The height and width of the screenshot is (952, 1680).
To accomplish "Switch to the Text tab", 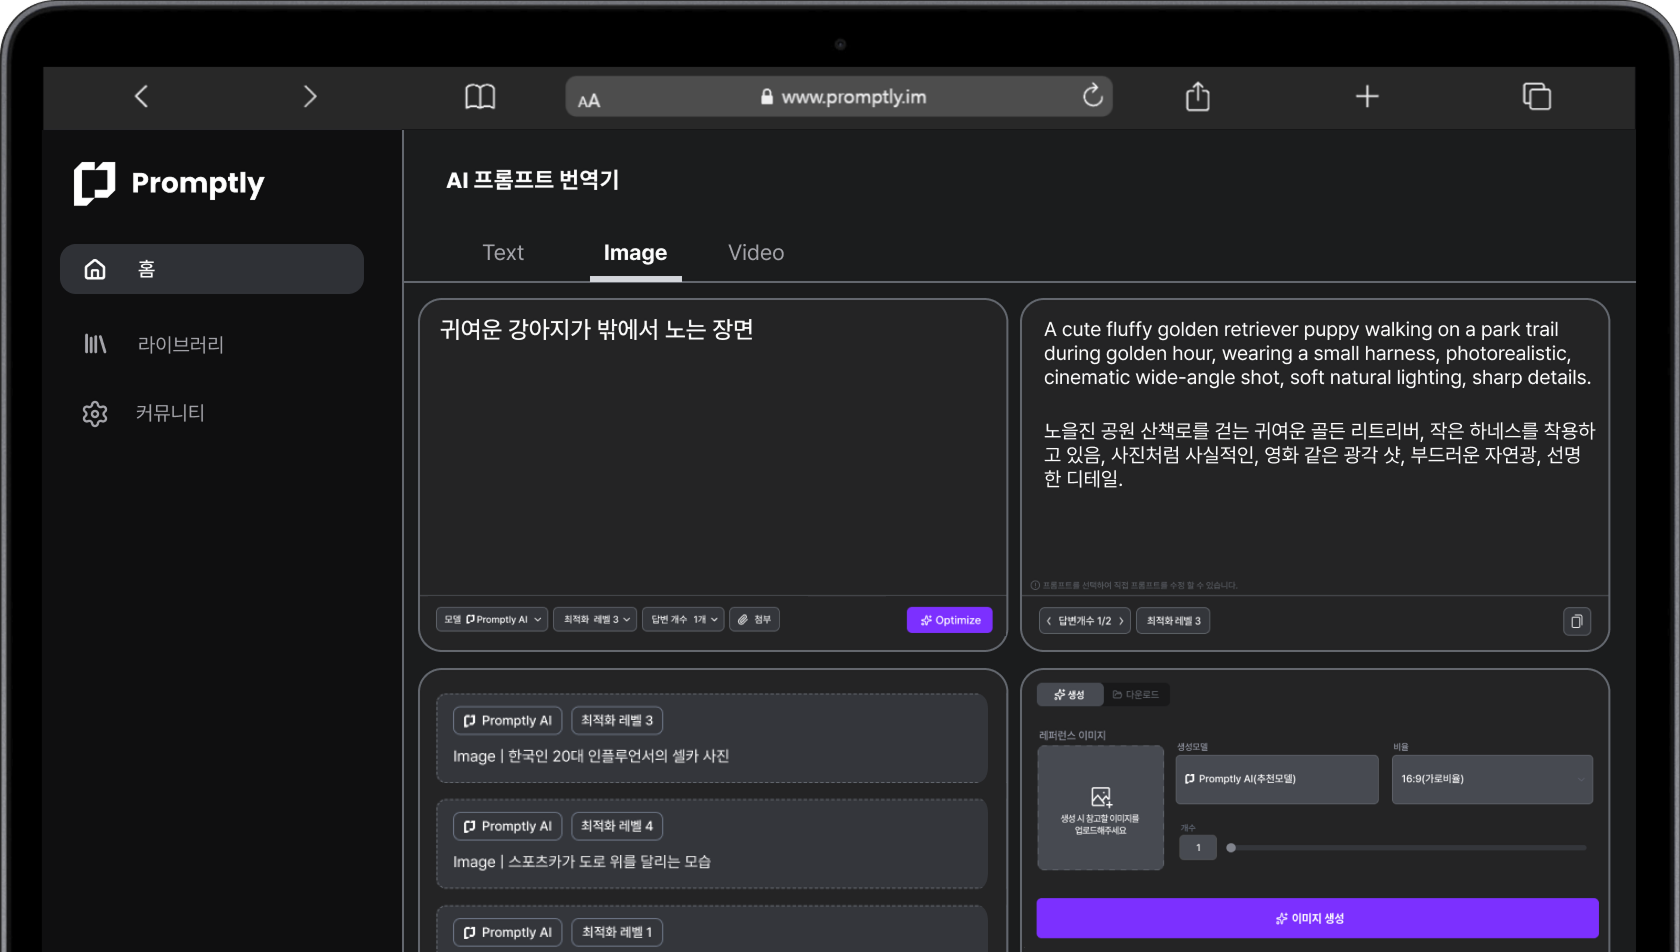I will [503, 253].
